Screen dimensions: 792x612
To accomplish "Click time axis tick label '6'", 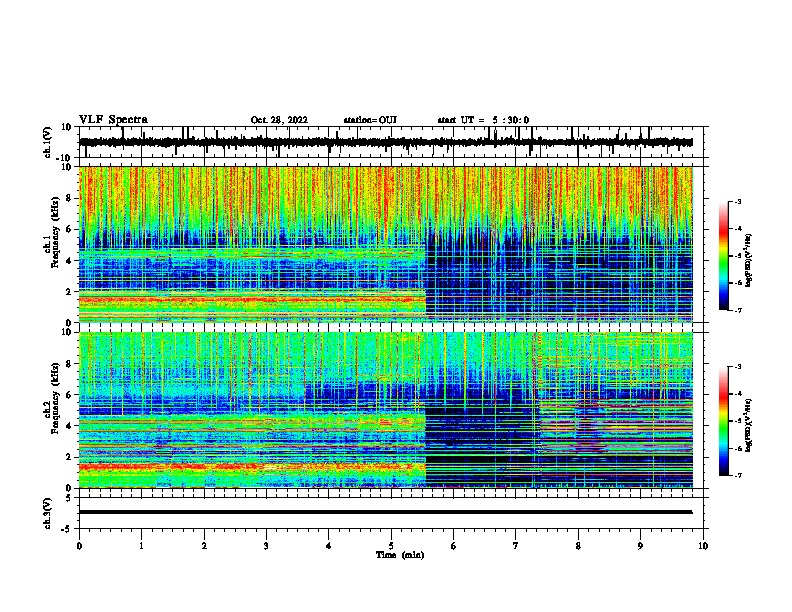I will 453,546.
